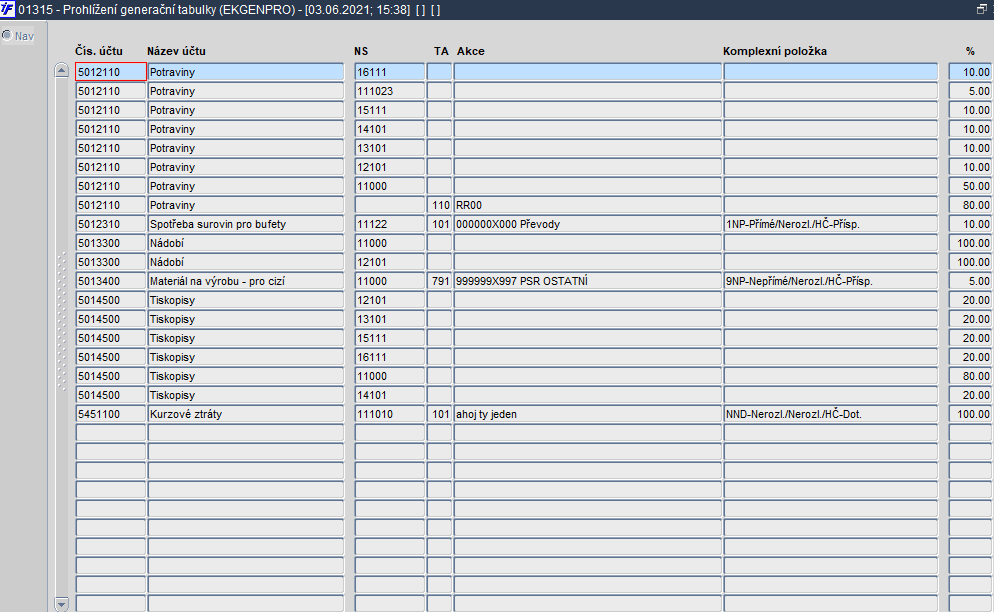Click the 5.00 percent value in 111023 row
Image resolution: width=994 pixels, height=612 pixels.
click(x=971, y=91)
